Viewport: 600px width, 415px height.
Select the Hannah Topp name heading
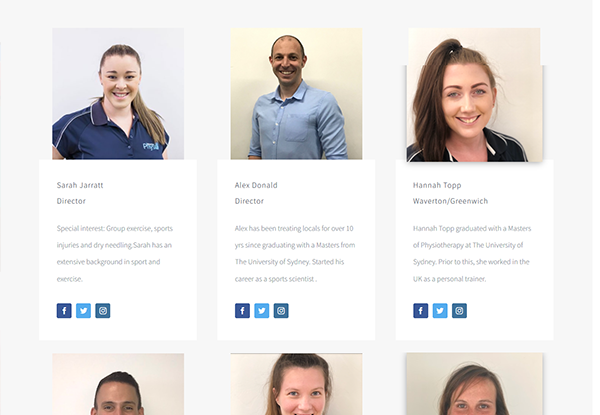437,186
